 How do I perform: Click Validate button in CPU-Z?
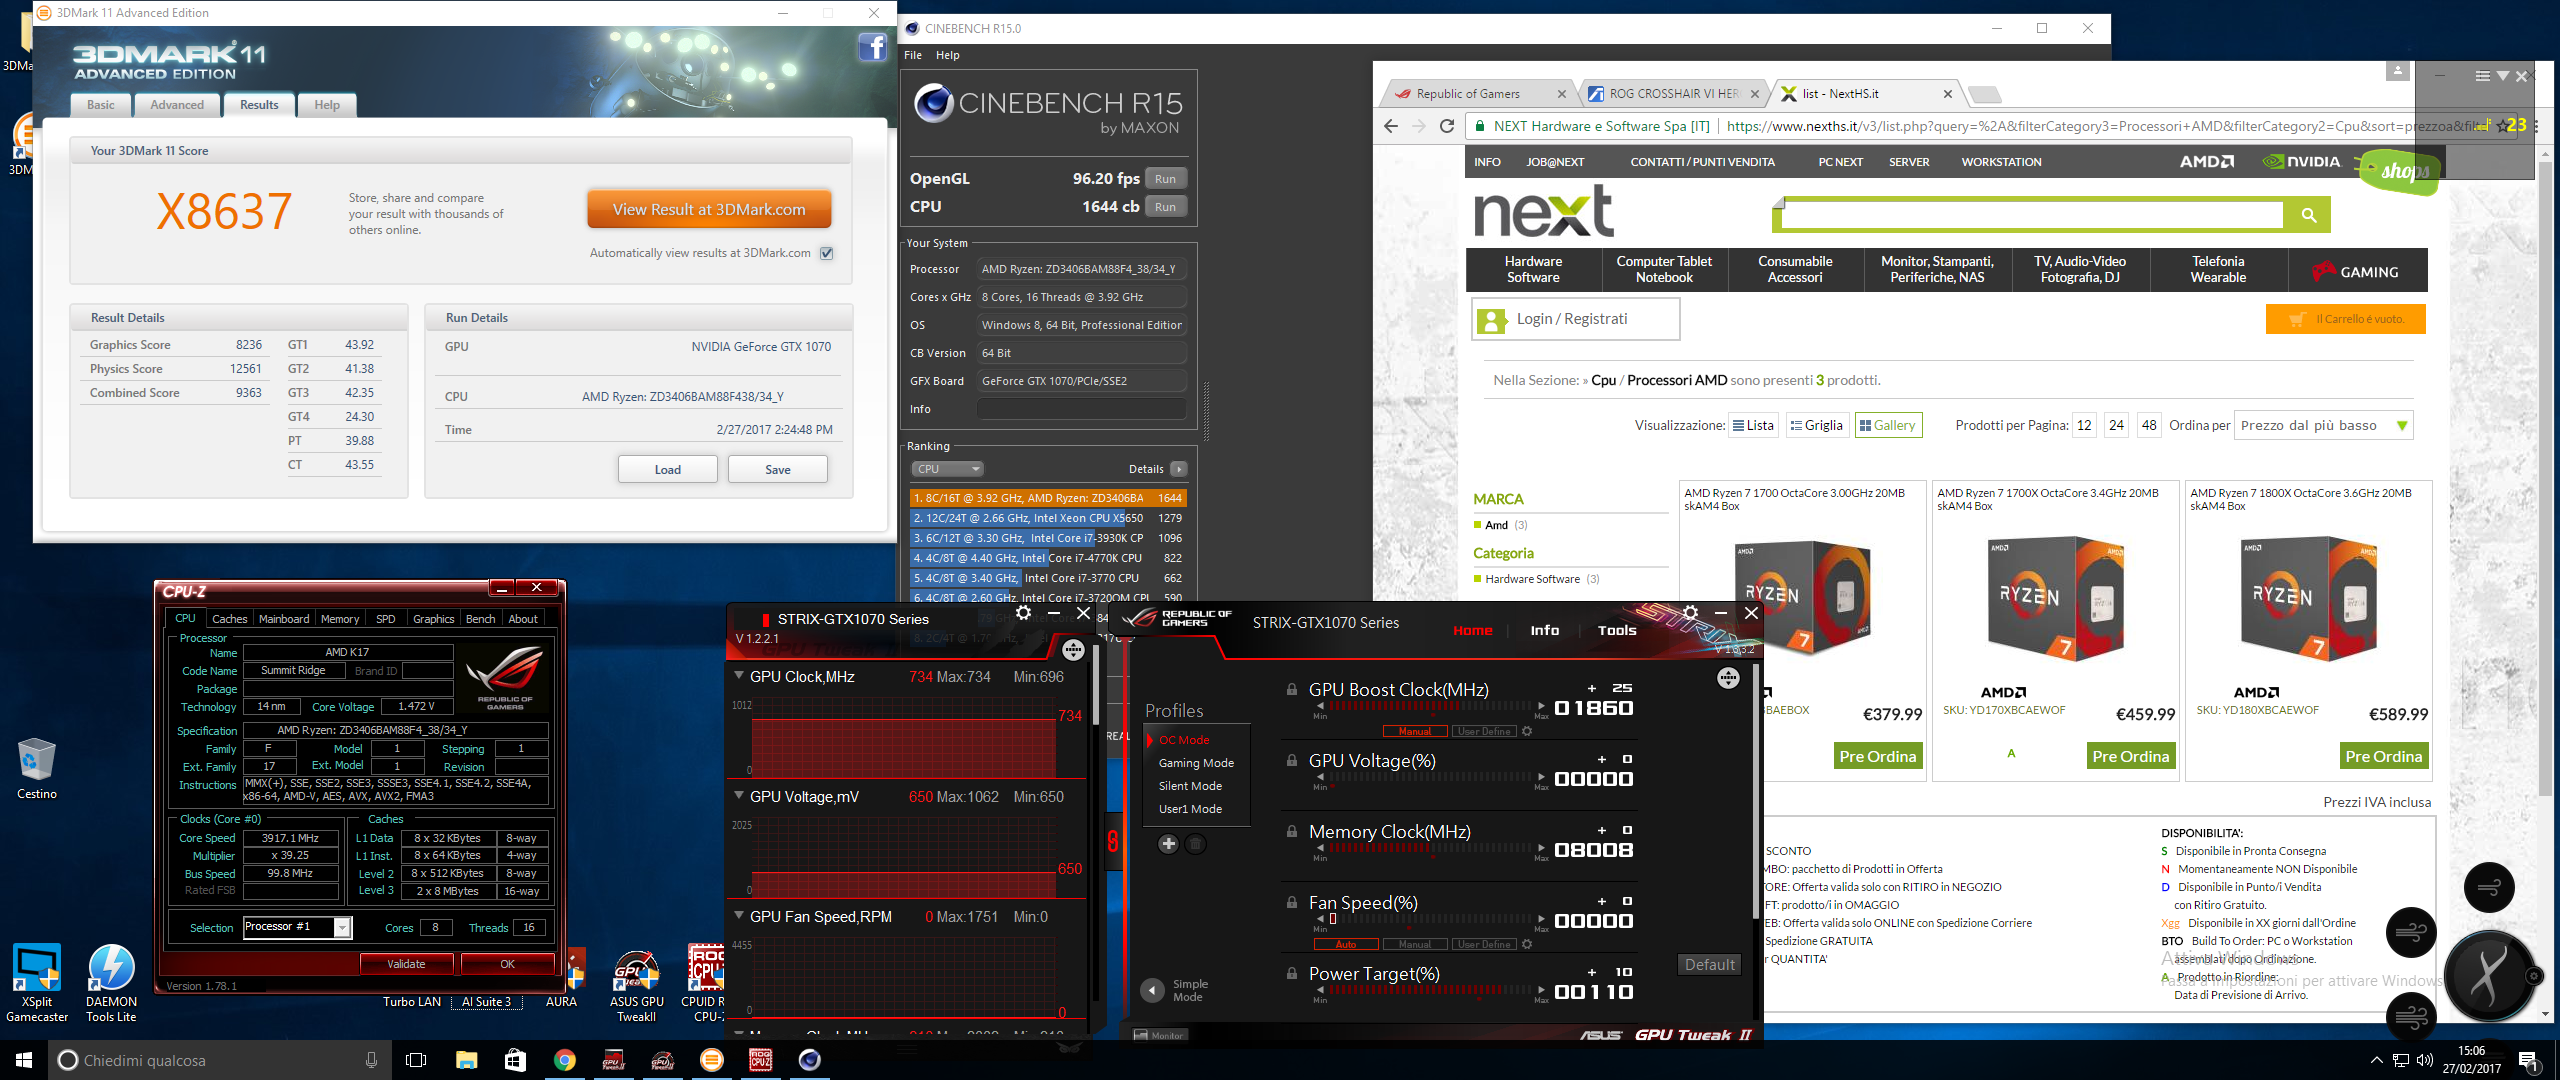pyautogui.click(x=406, y=964)
